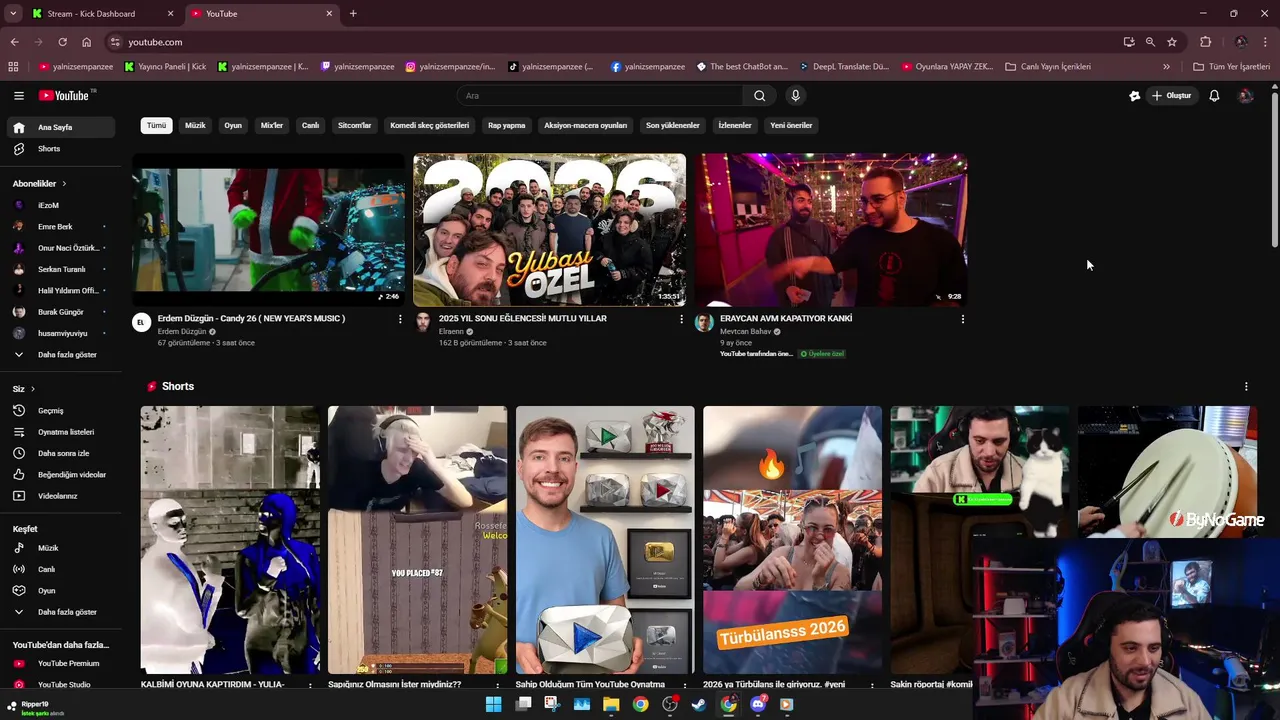Open Tüm Yer İşaretleri bookmarks folder

click(x=1232, y=67)
